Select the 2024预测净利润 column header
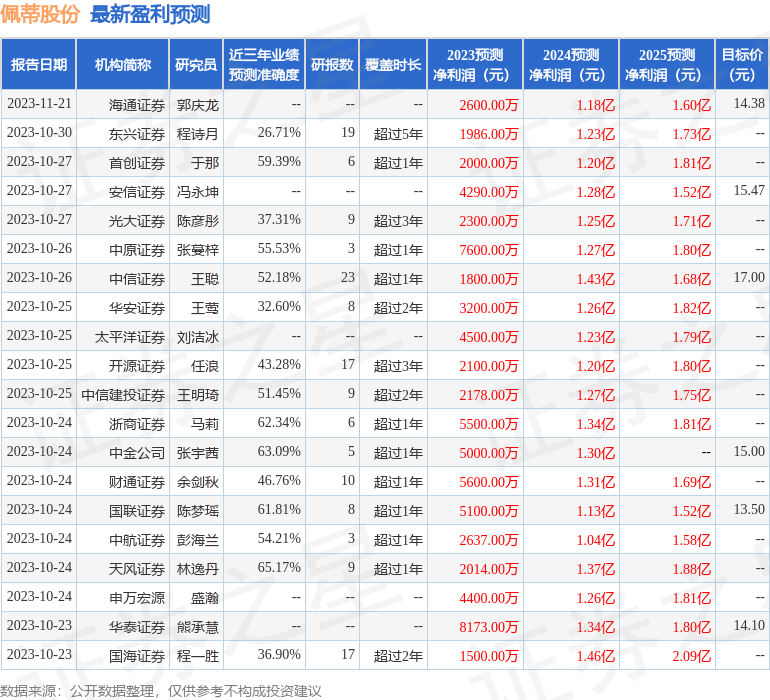Screen dimensions: 770x700 571,64
